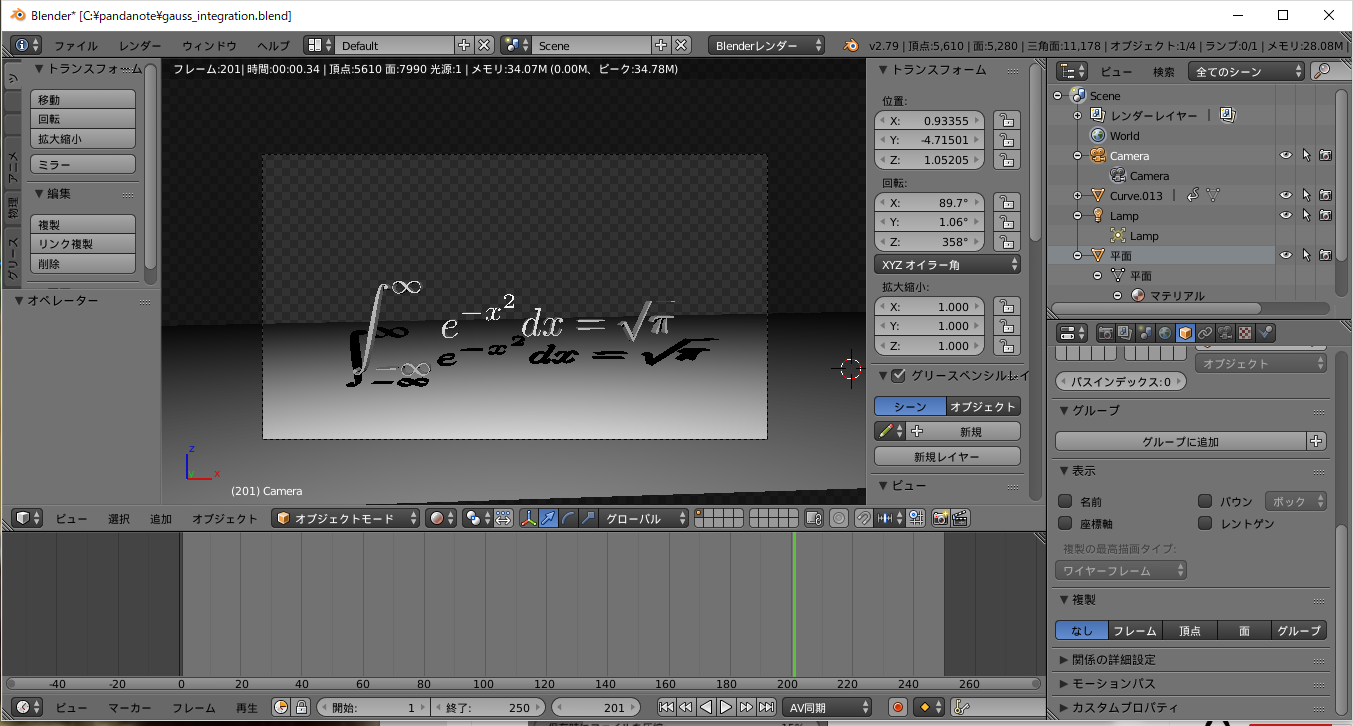Click the OpenGL render animation clapper icon
This screenshot has height=726, width=1353.
(x=960, y=518)
